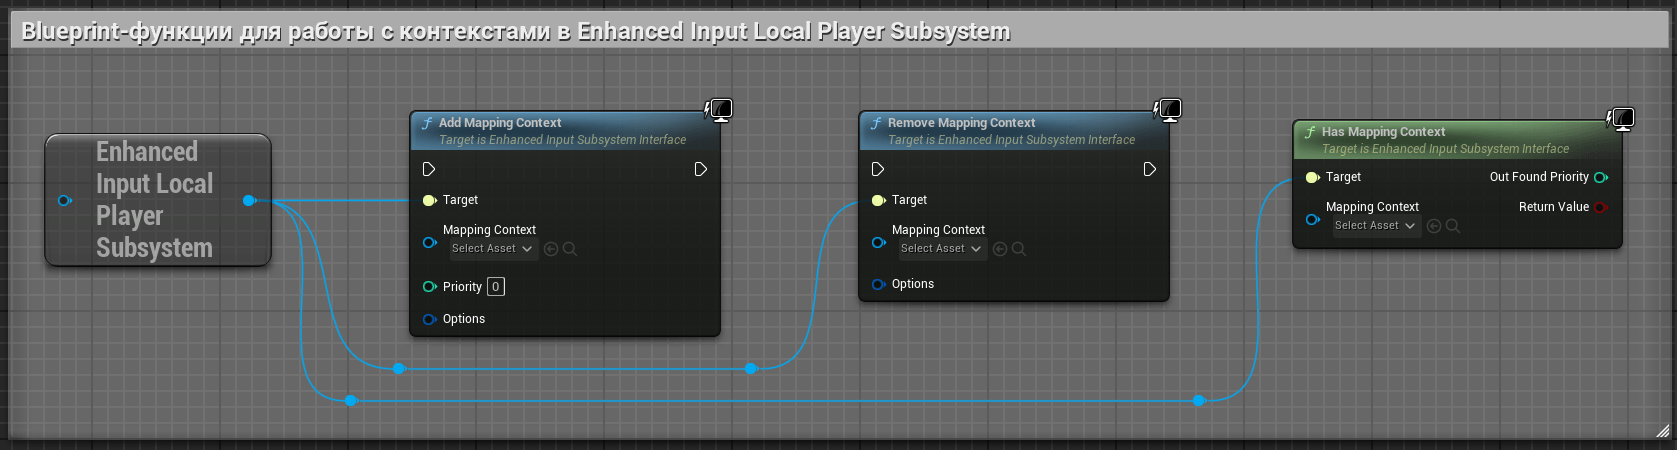This screenshot has width=1677, height=450.
Task: Use selected asset arrow in Has Mapping Context
Action: 1434,226
